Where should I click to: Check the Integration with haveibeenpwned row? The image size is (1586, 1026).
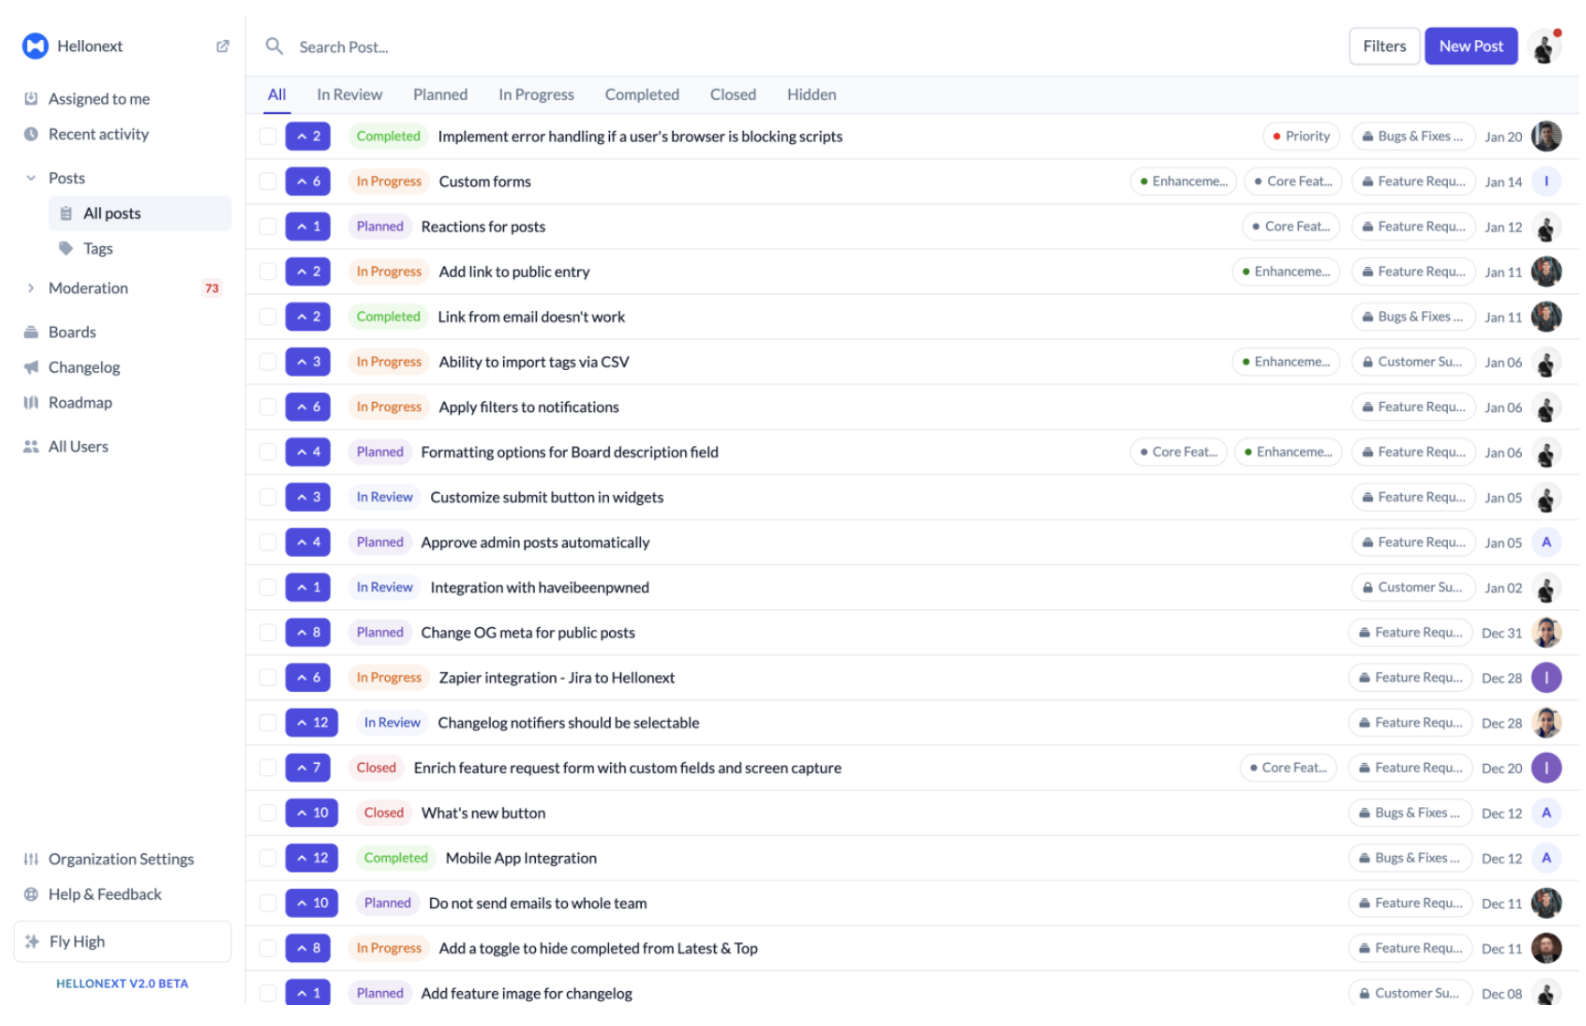[x=268, y=587]
